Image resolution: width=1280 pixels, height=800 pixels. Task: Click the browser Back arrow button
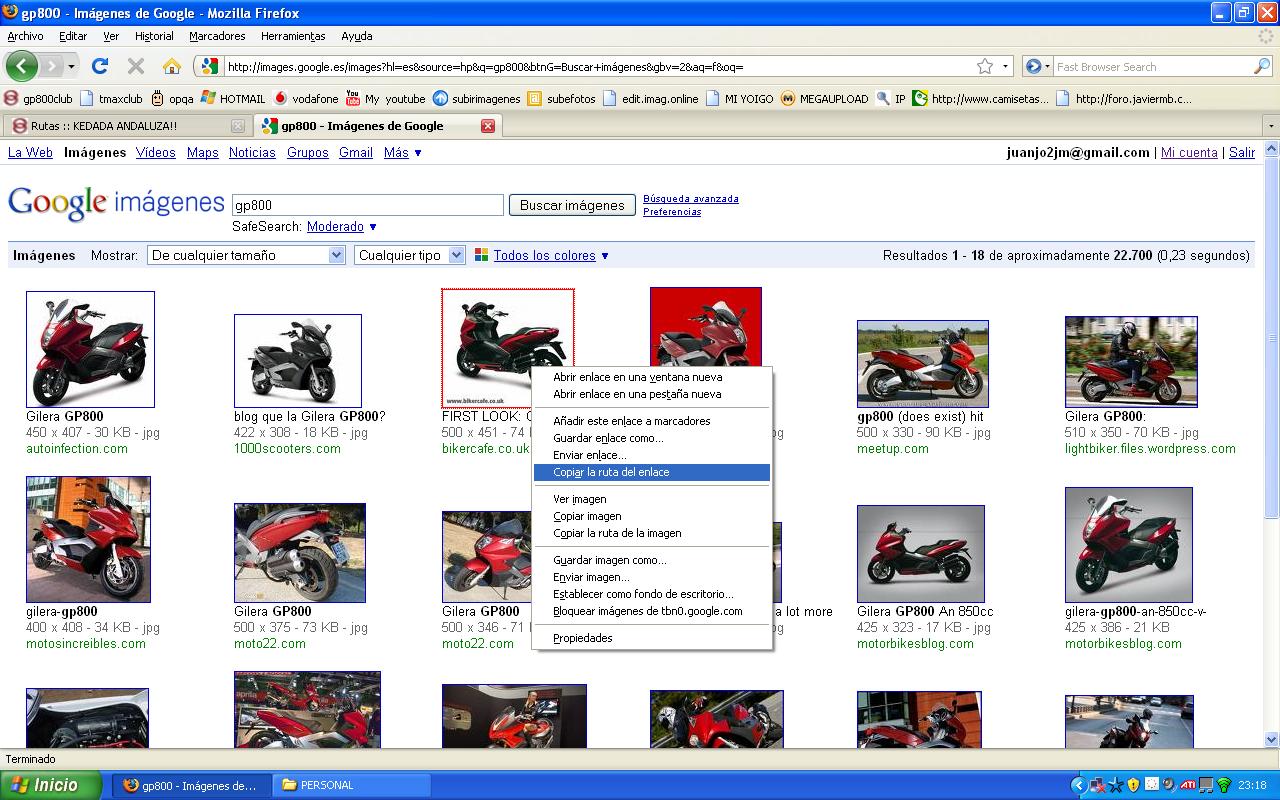tap(22, 67)
